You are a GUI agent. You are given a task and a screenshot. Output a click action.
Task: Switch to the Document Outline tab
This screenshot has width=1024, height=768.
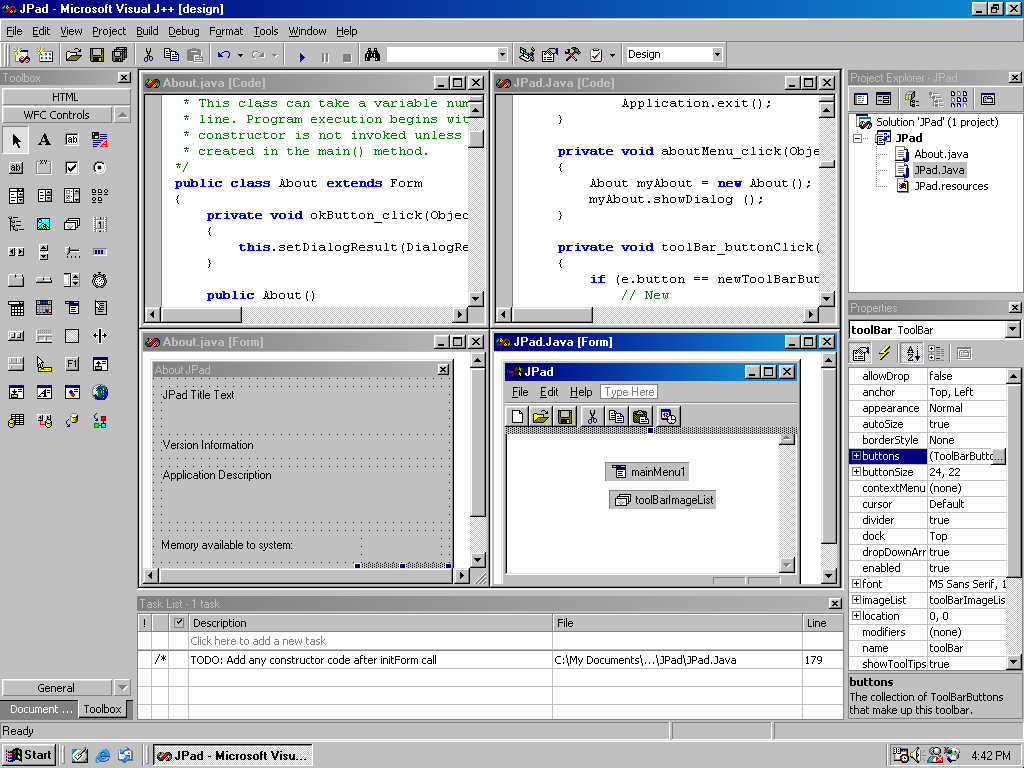click(40, 709)
